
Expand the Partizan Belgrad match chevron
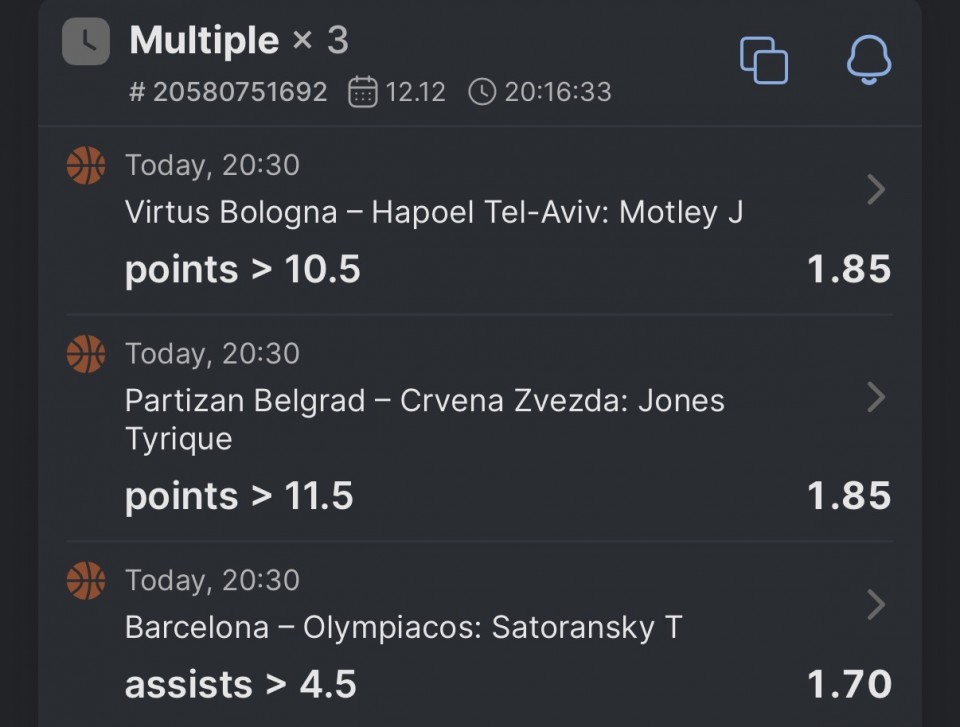pos(876,397)
